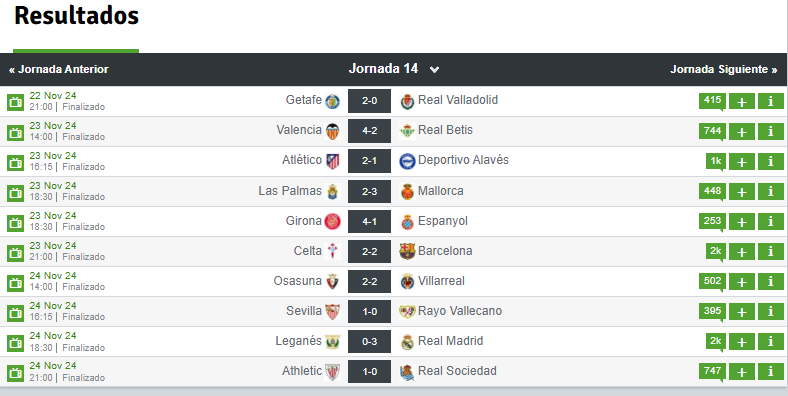Click the Real Madrid club crest
This screenshot has width=788, height=396.
tap(407, 342)
